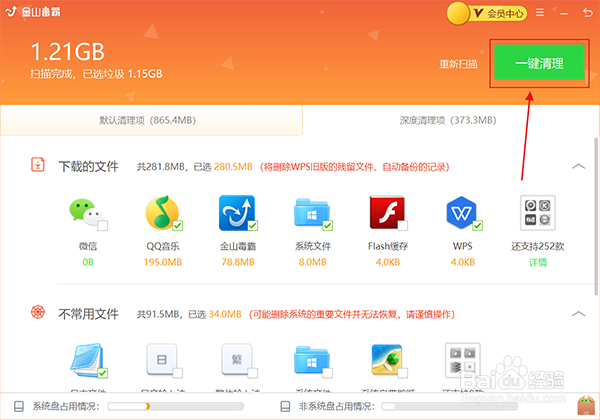The image size is (600, 420).
Task: Click the 日 input method icon
Action: tap(161, 360)
